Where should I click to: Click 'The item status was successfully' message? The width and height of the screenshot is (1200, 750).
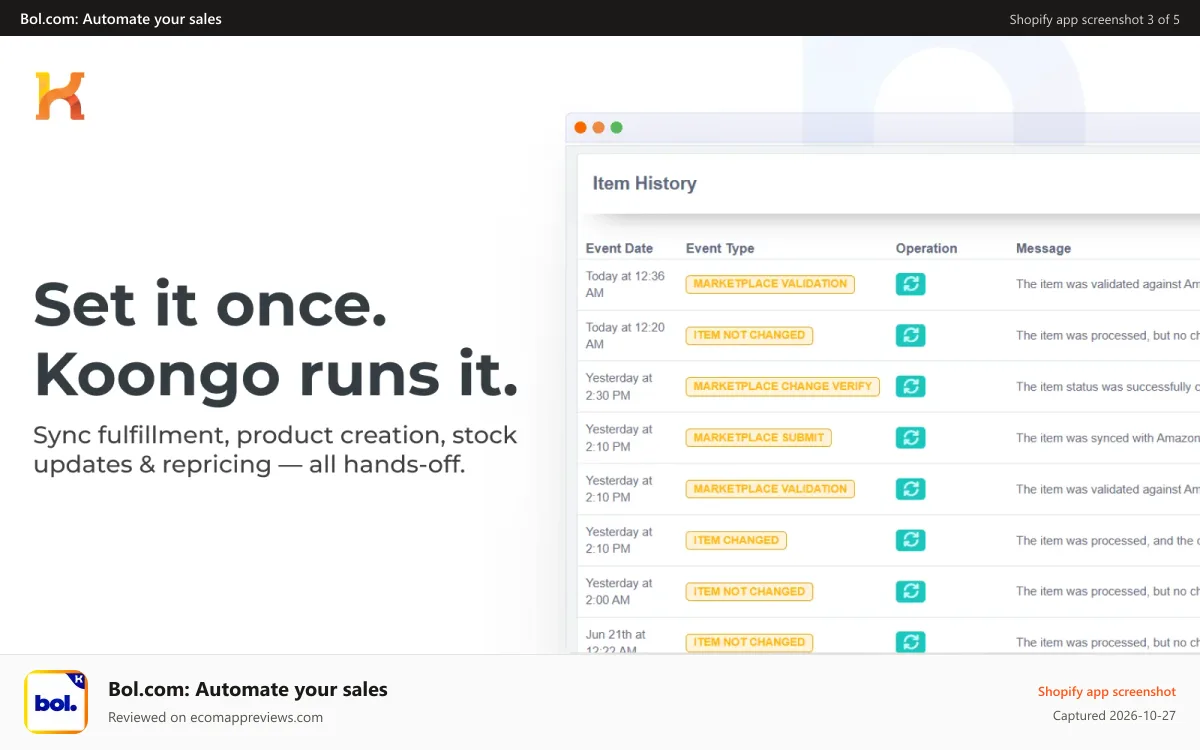click(x=1108, y=386)
